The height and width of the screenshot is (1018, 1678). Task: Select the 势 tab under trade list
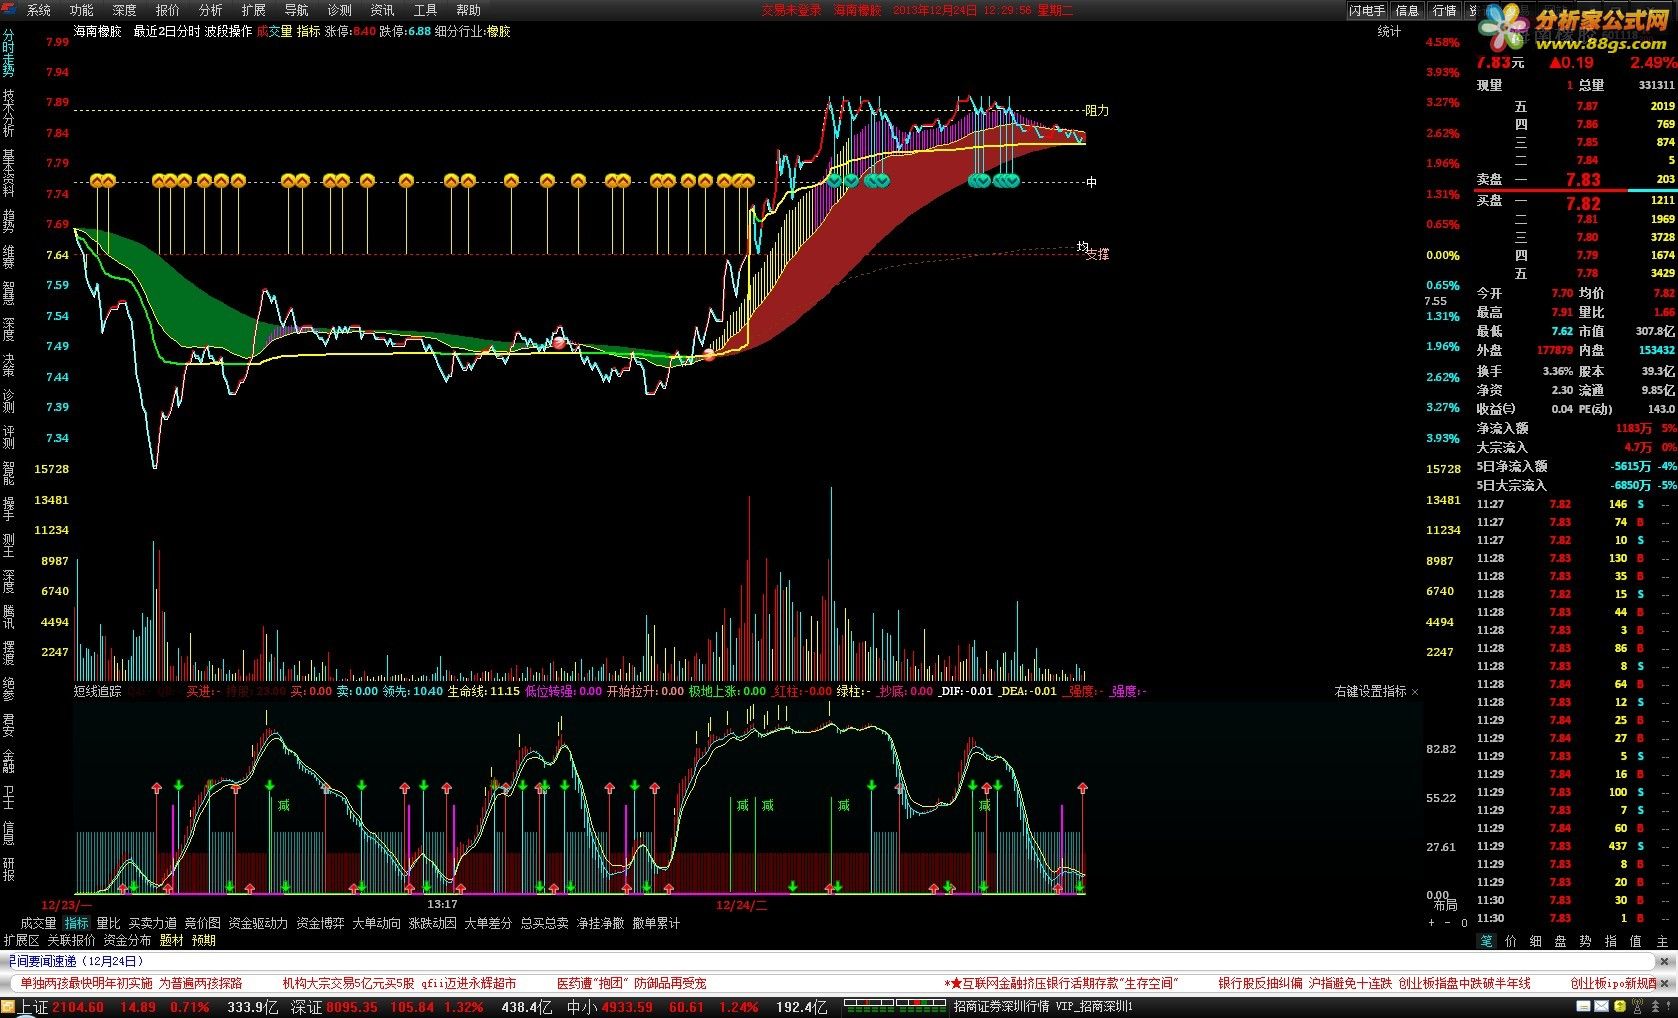pos(1586,941)
